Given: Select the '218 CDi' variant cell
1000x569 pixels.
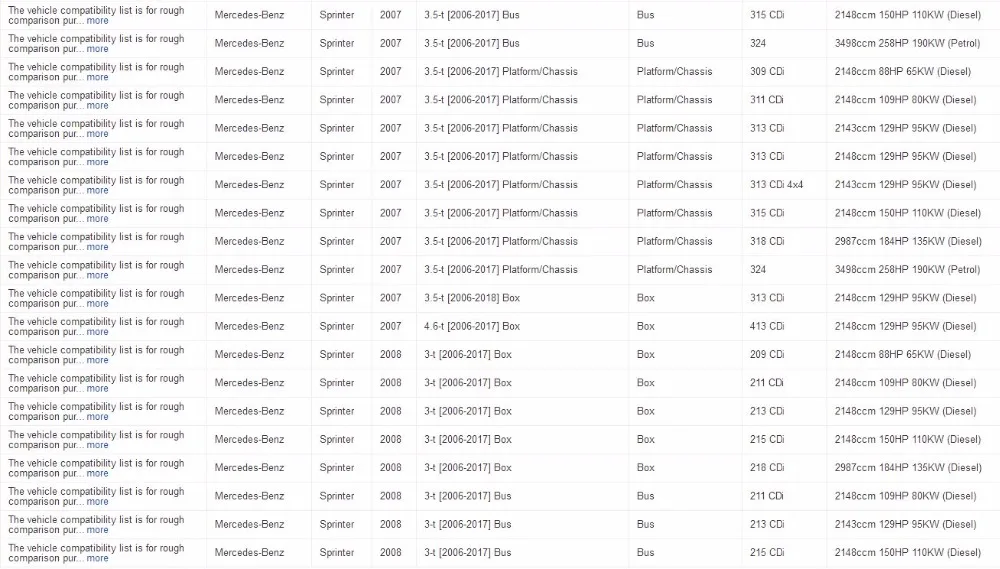Looking at the screenshot, I should pyautogui.click(x=767, y=468).
